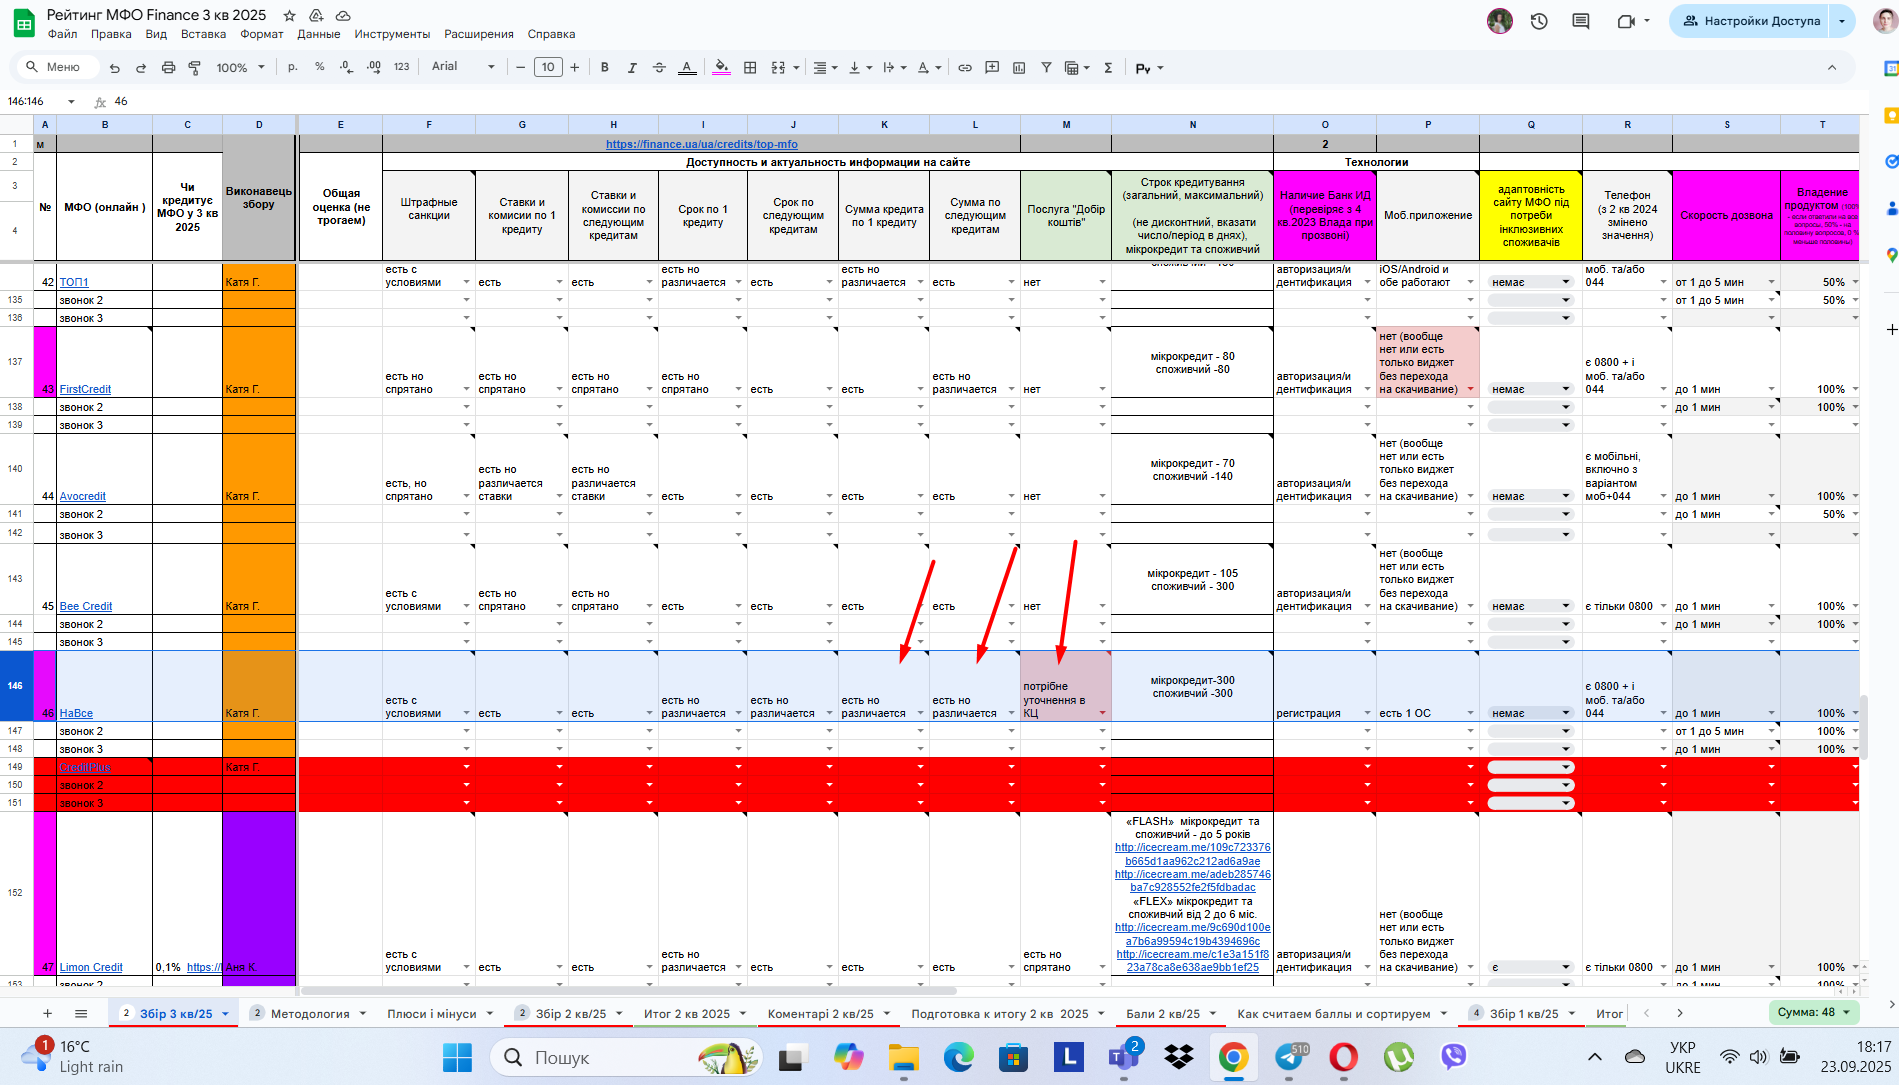Click the Print icon in the toolbar
This screenshot has height=1085, width=1899.
tap(168, 68)
